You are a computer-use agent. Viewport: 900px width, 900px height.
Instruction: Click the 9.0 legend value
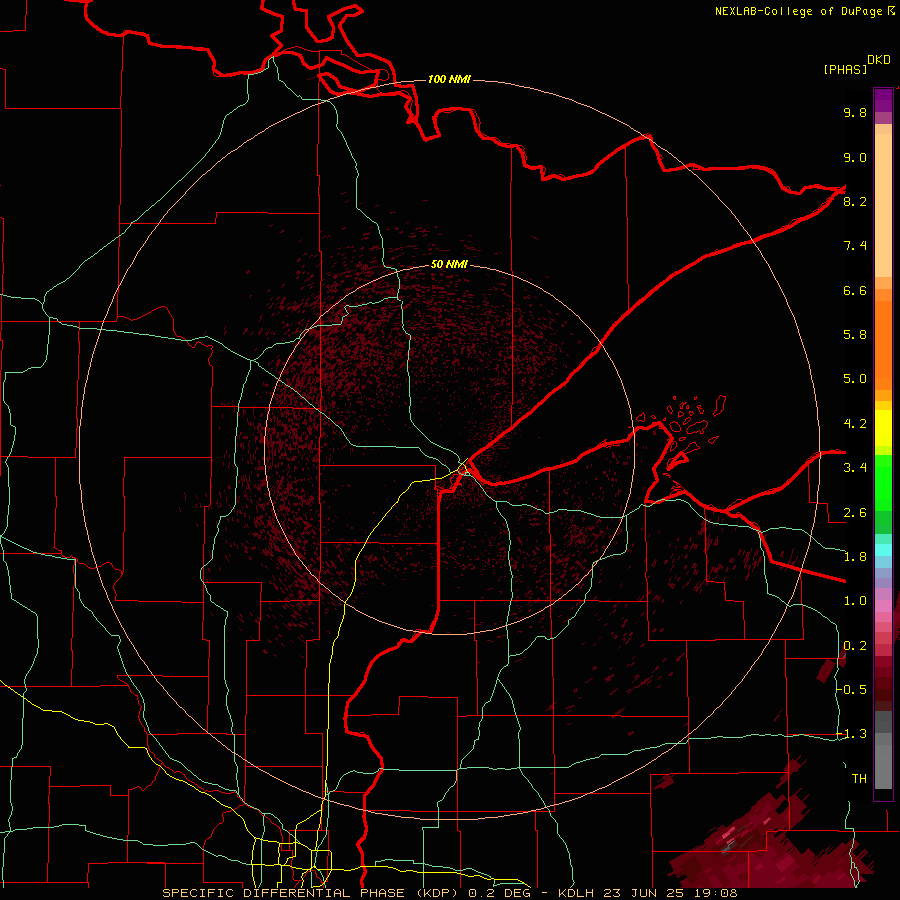[855, 157]
